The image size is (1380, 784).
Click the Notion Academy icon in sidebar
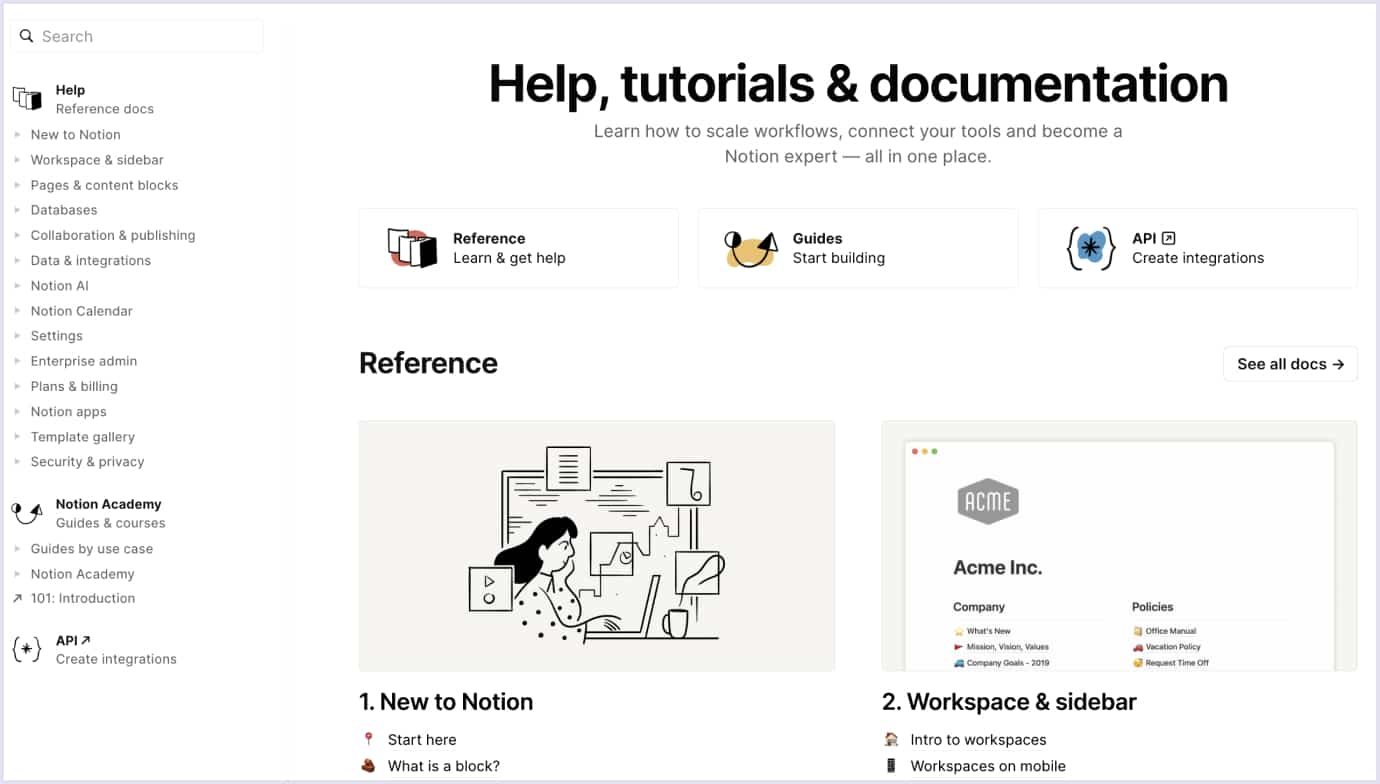(x=27, y=513)
